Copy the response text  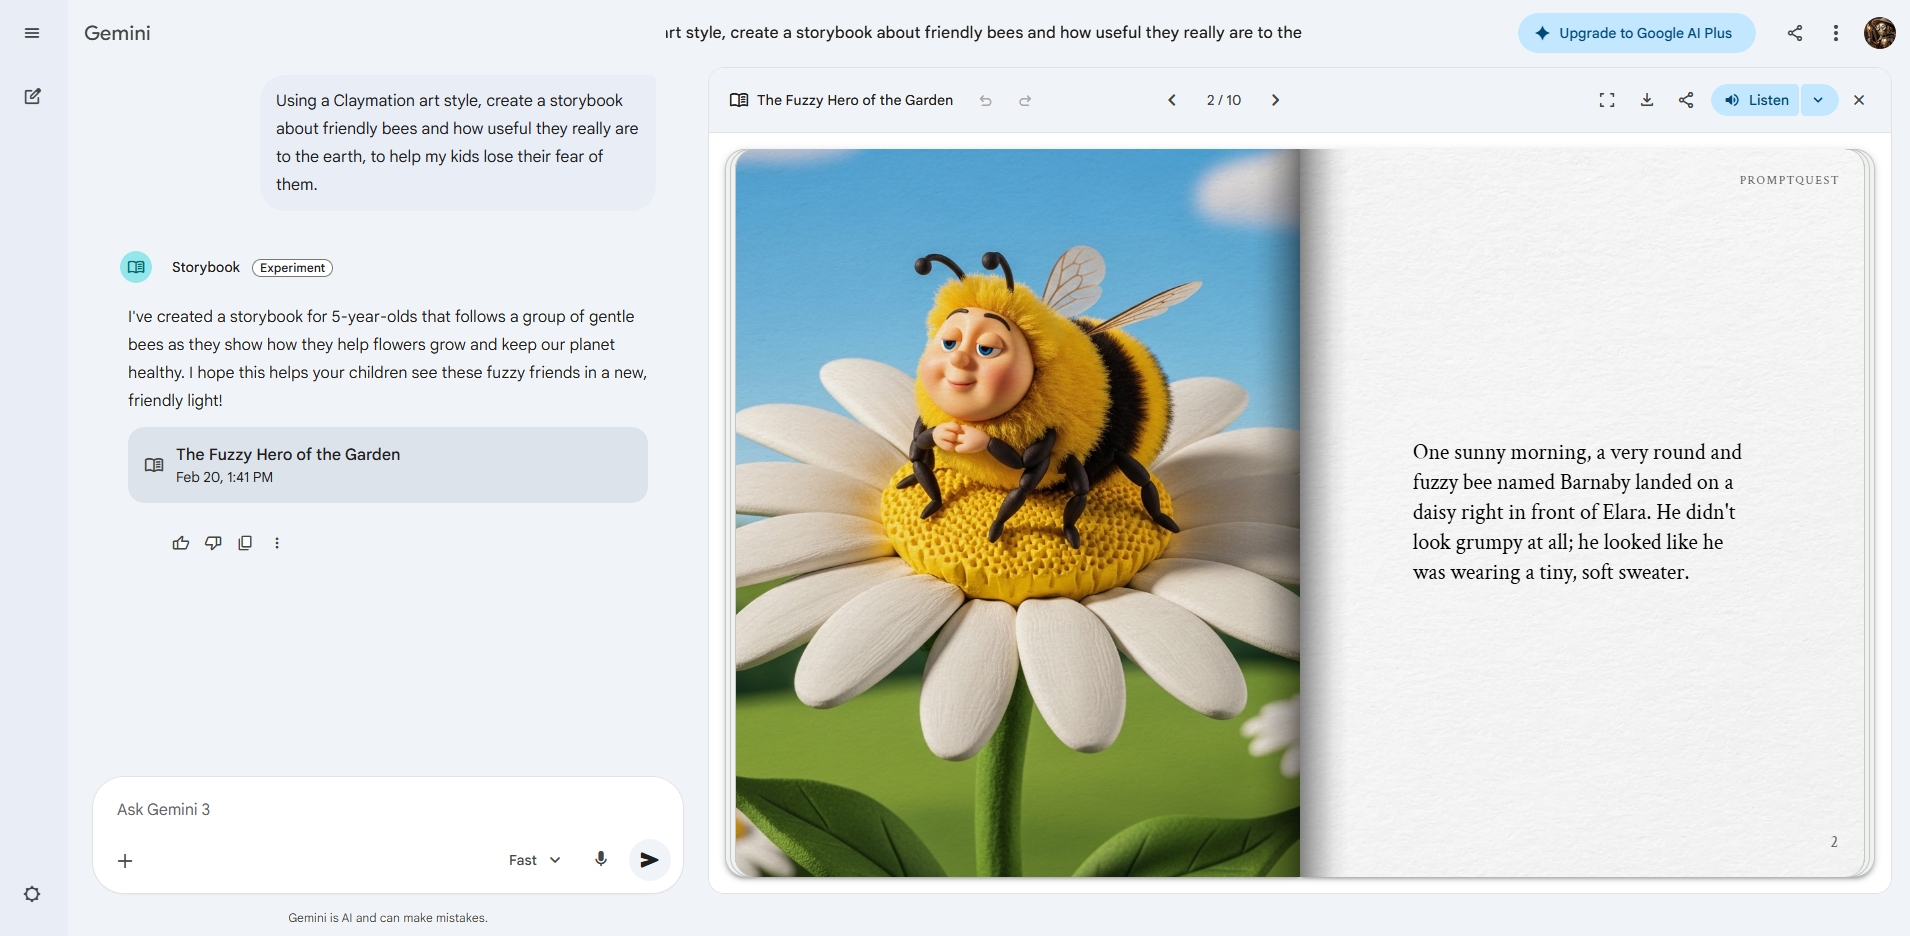coord(245,543)
